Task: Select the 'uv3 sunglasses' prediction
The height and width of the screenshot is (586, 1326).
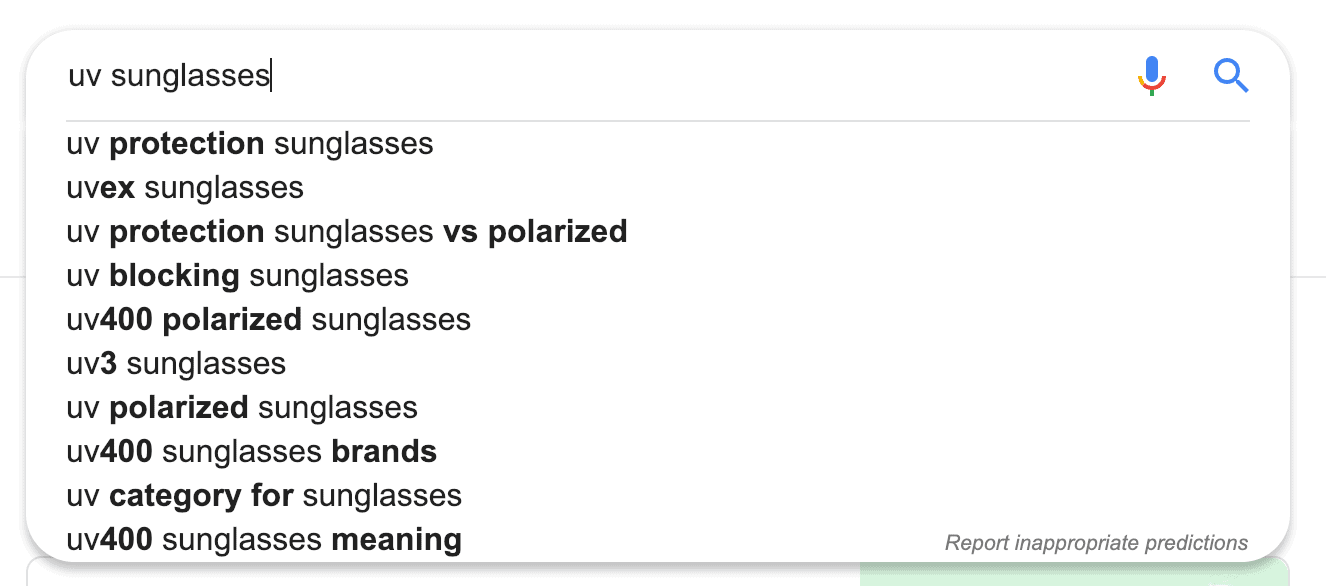Action: [x=175, y=363]
